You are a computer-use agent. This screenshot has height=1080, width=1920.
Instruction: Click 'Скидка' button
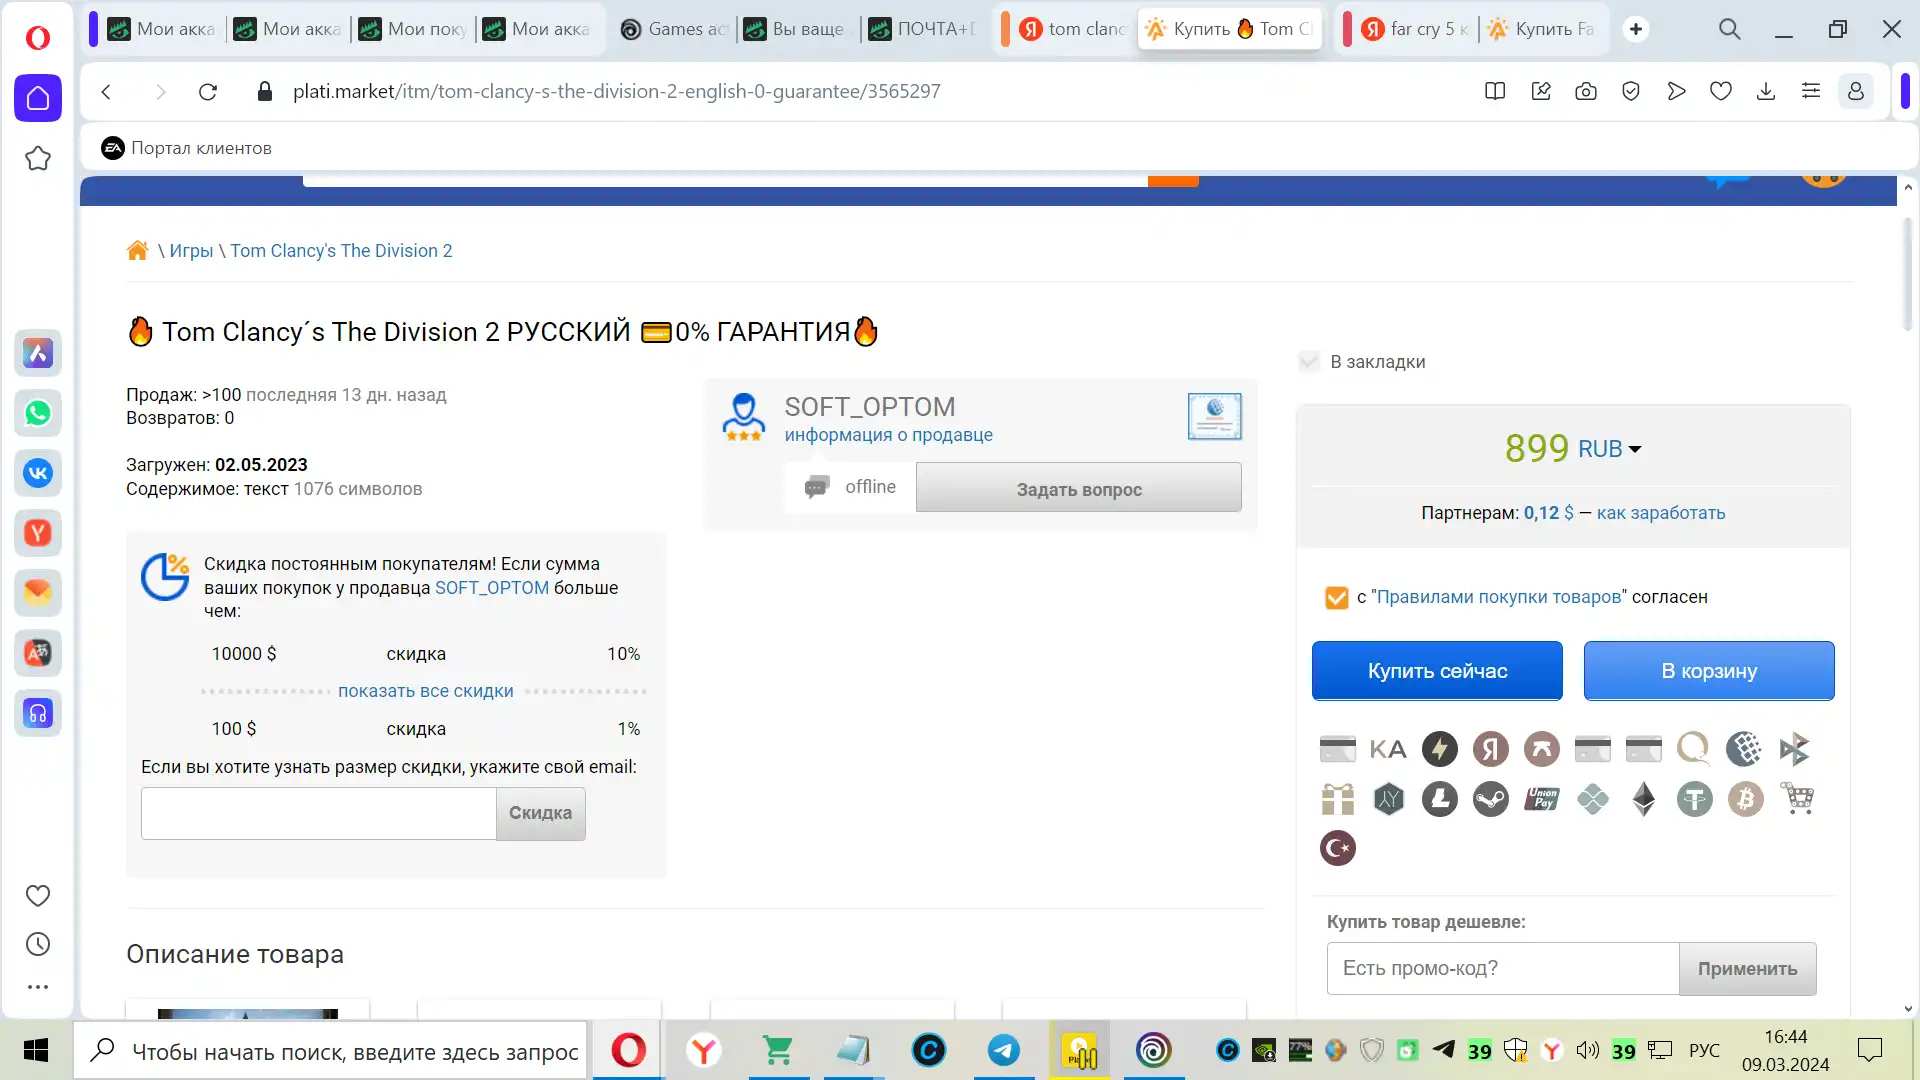pyautogui.click(x=541, y=813)
